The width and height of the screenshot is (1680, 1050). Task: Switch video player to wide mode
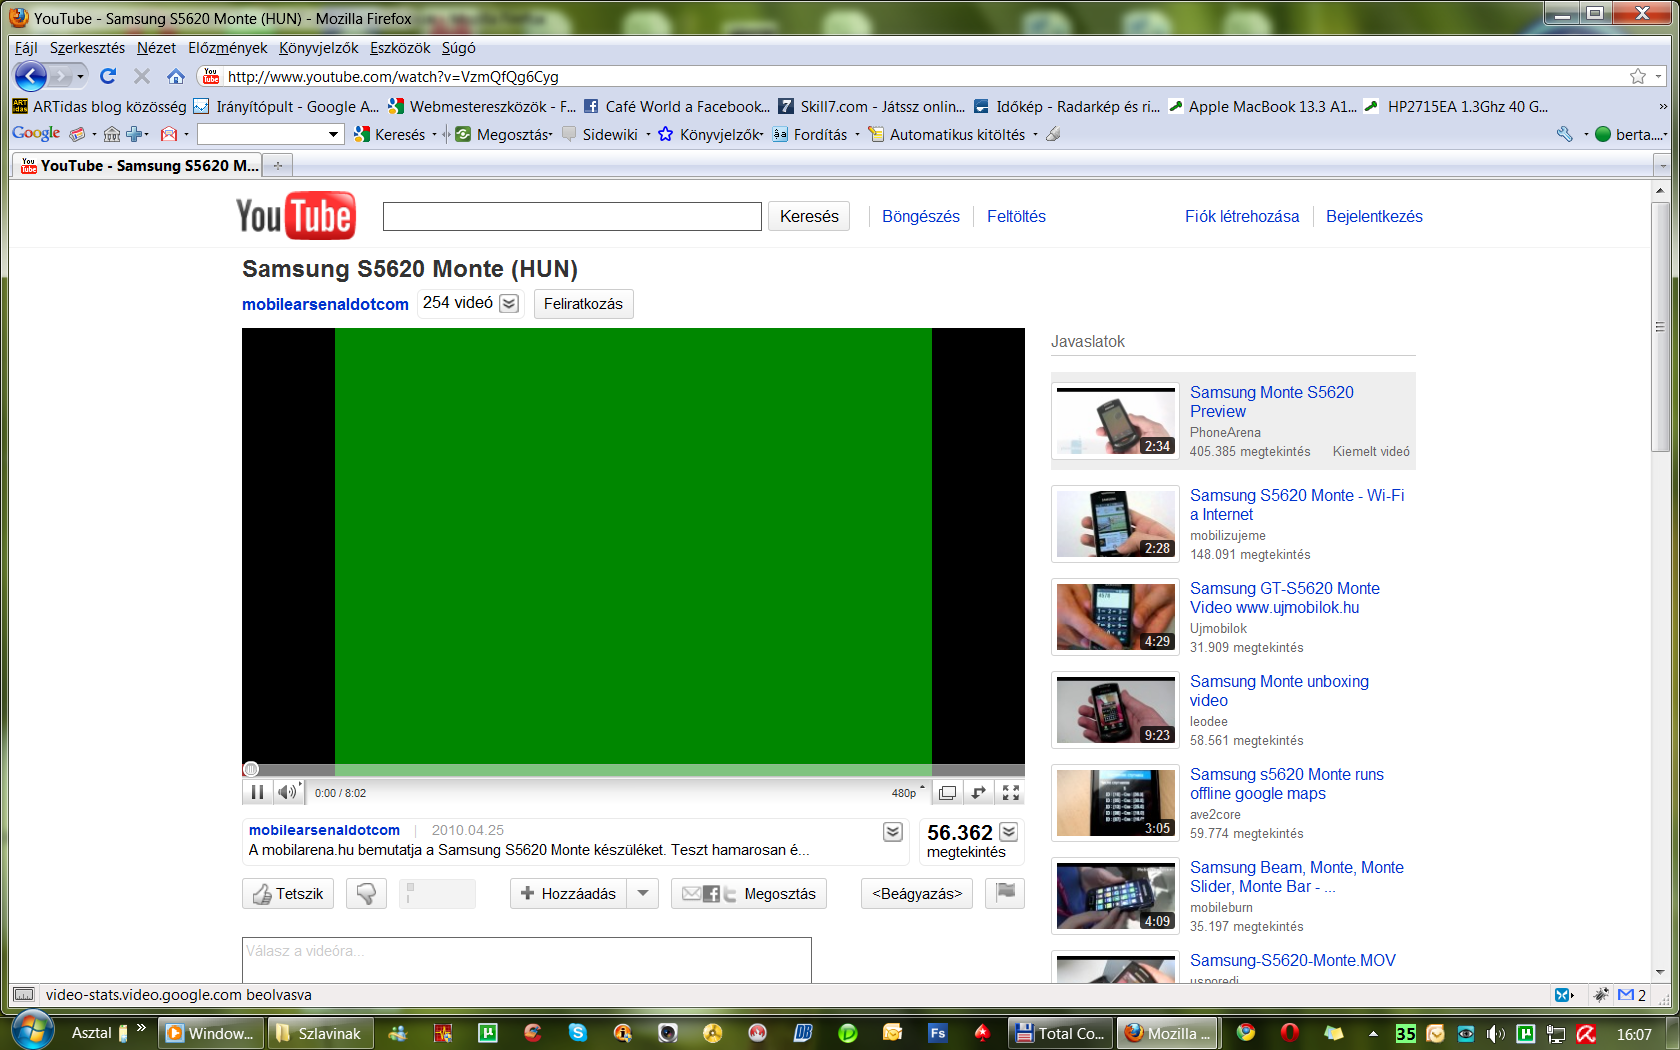[947, 793]
